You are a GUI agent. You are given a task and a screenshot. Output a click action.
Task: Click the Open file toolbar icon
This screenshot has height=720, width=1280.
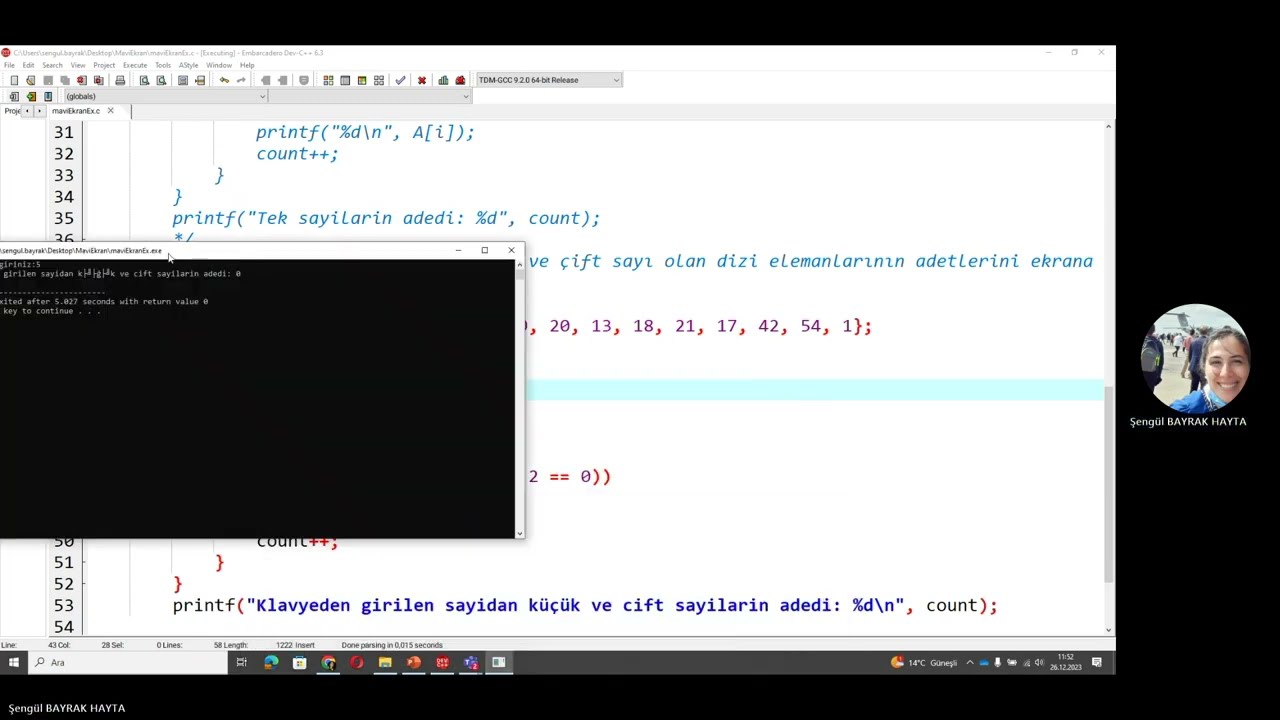[31, 80]
